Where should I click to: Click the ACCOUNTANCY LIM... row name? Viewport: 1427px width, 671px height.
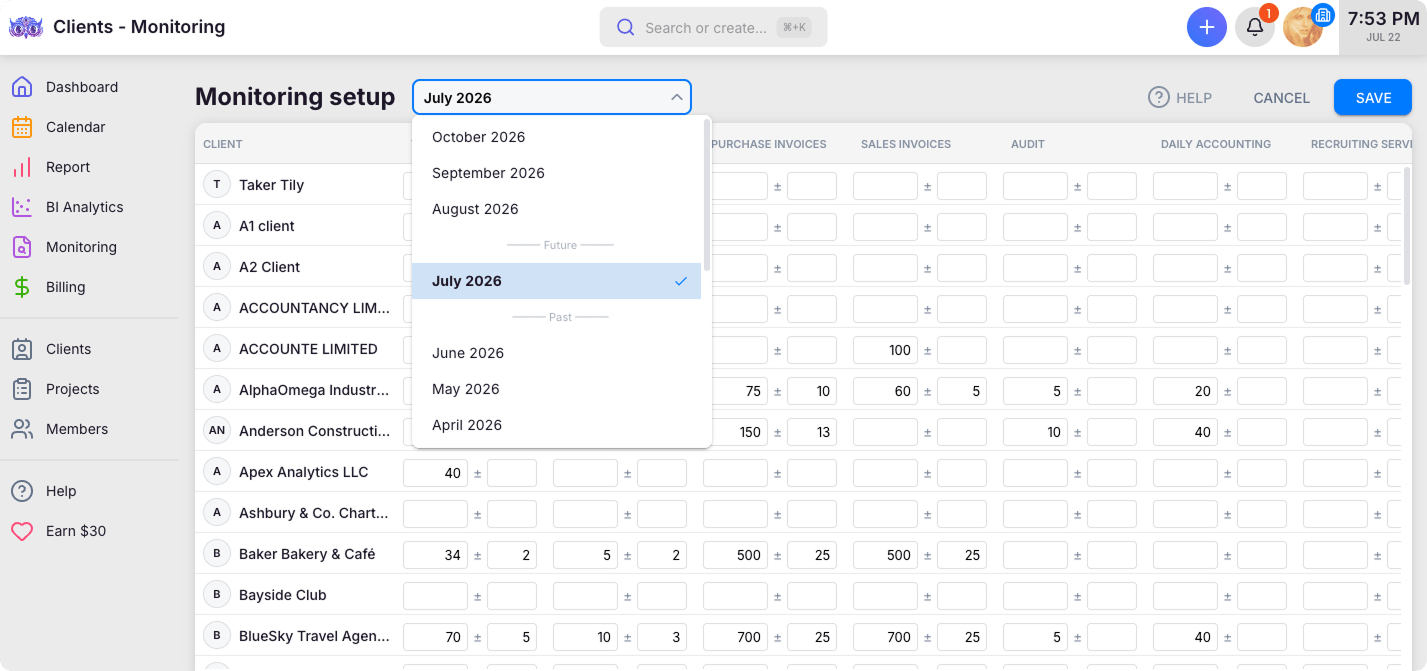tap(315, 308)
